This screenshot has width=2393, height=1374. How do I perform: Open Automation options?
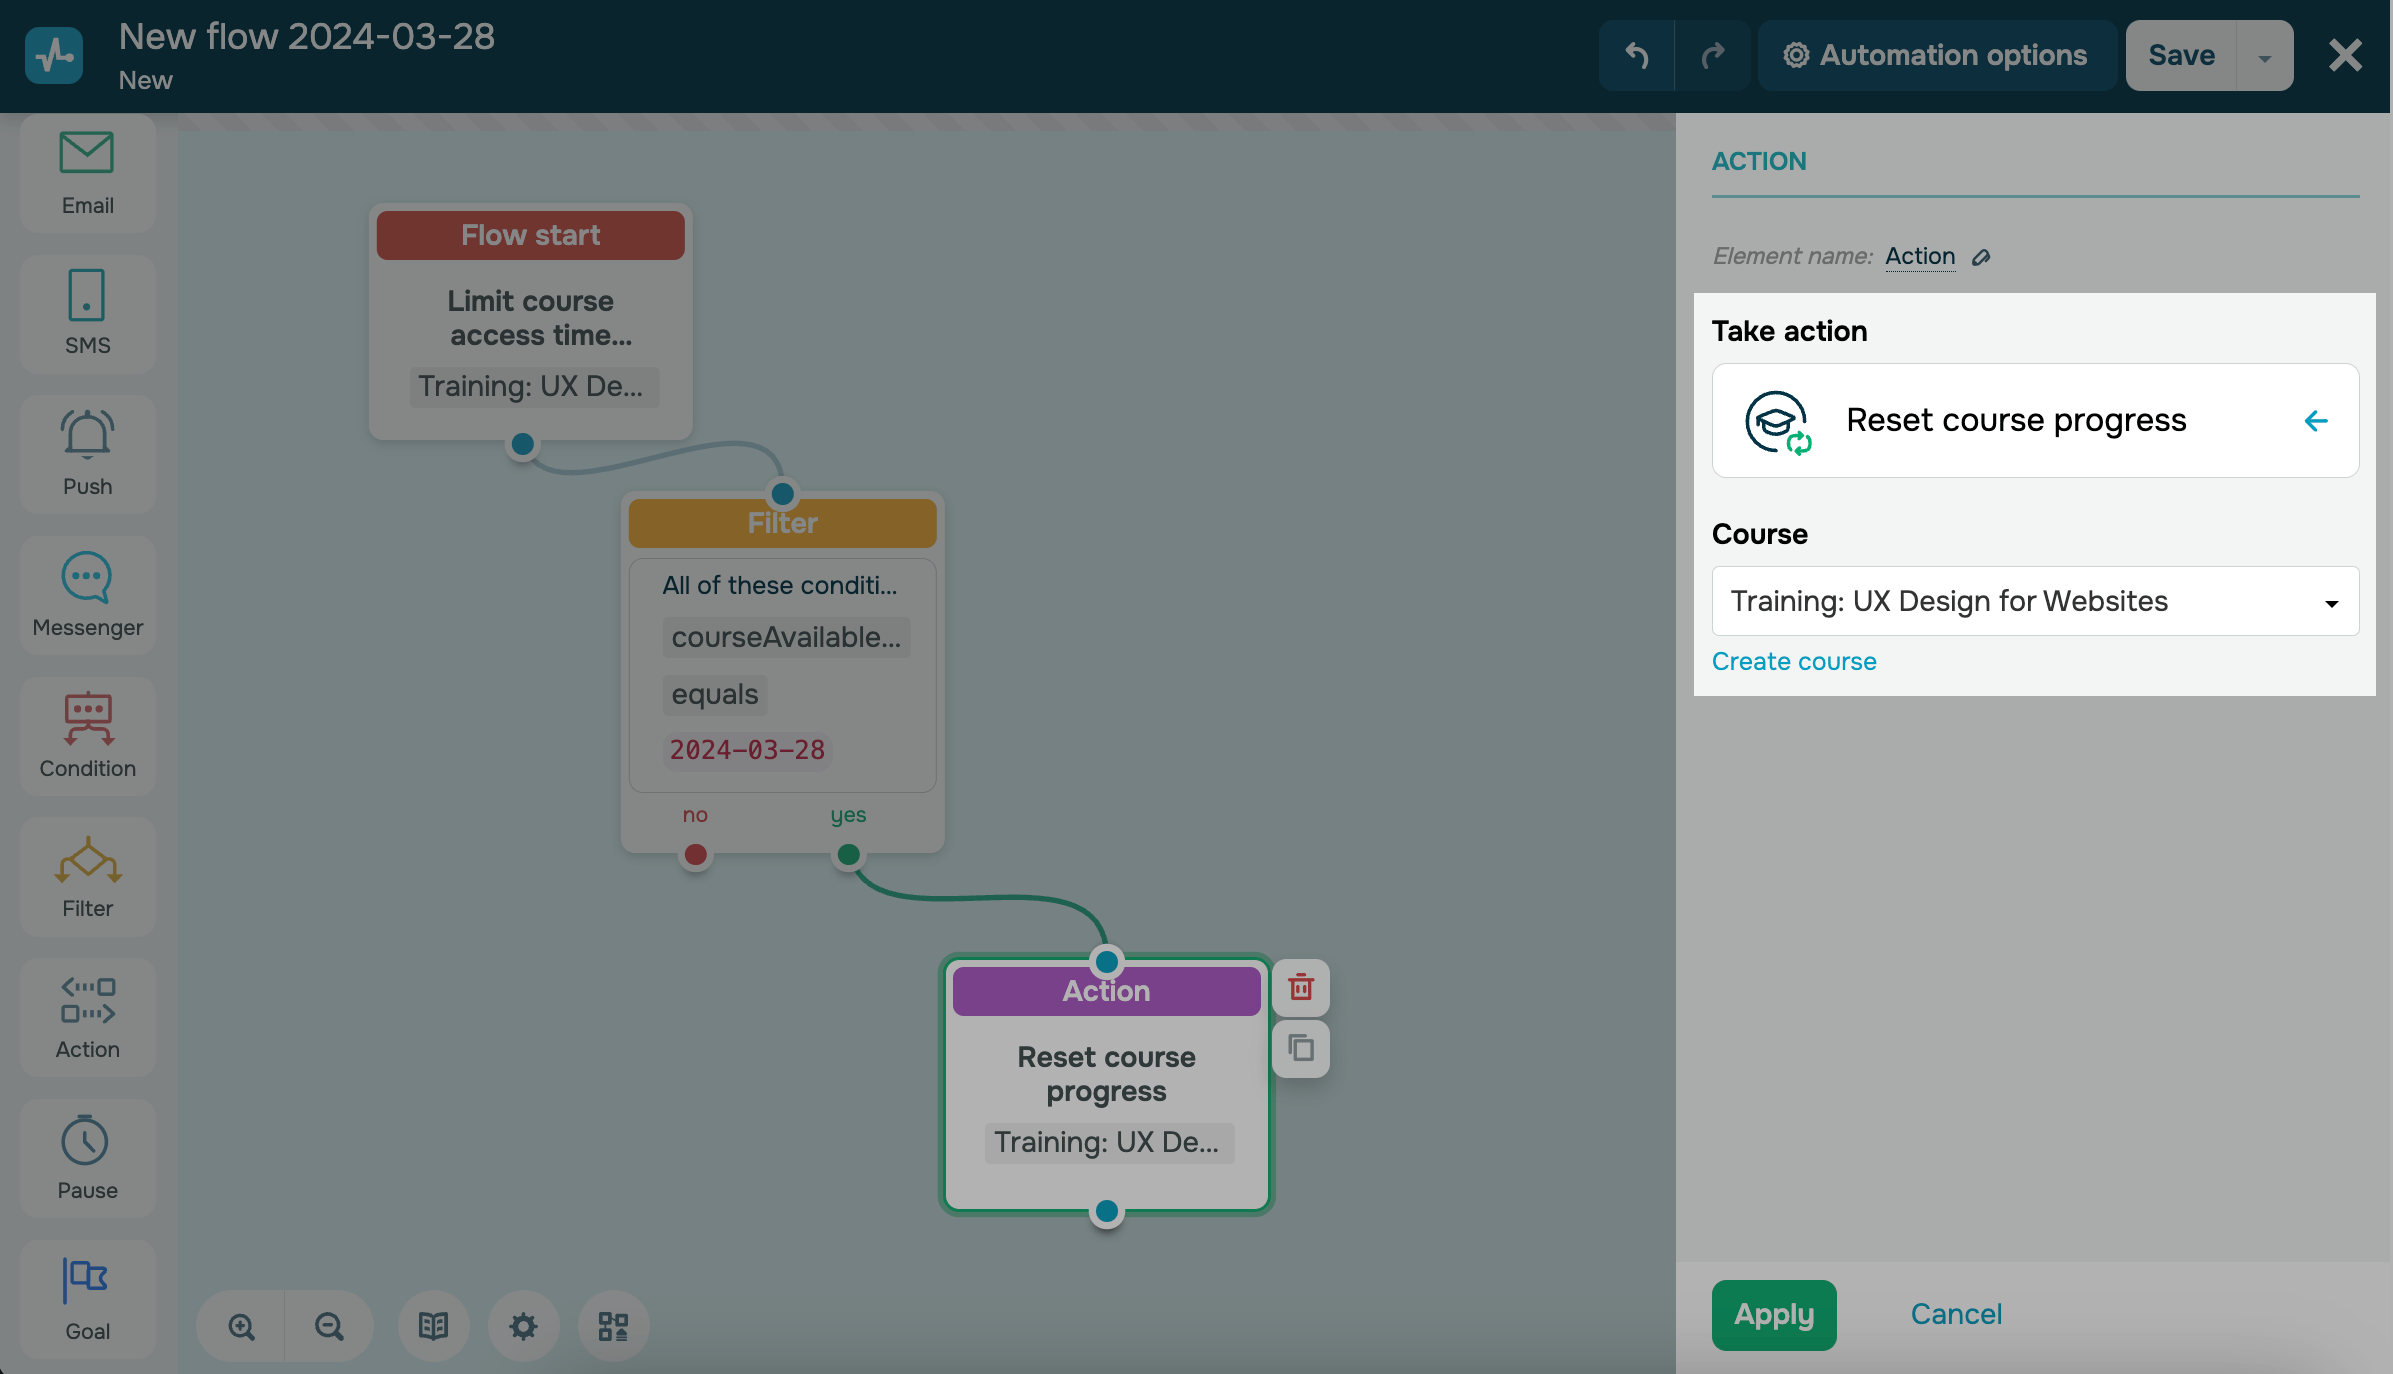coord(1936,56)
